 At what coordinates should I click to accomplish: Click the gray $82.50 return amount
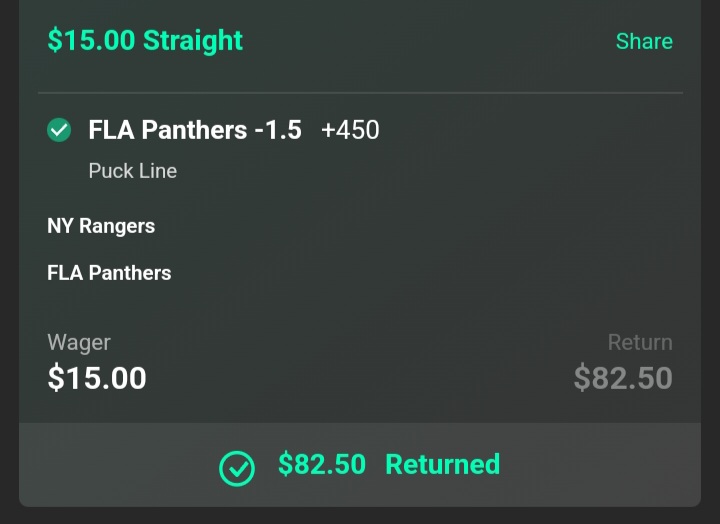click(x=622, y=378)
